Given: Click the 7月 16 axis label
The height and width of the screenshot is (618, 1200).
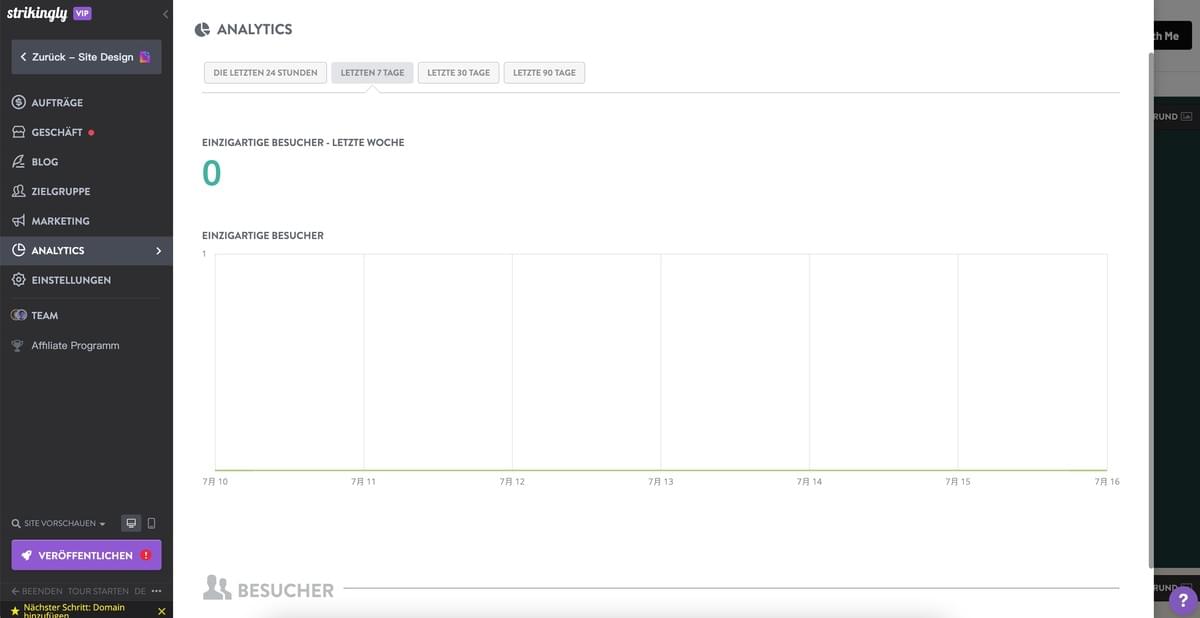Looking at the screenshot, I should (x=1107, y=482).
